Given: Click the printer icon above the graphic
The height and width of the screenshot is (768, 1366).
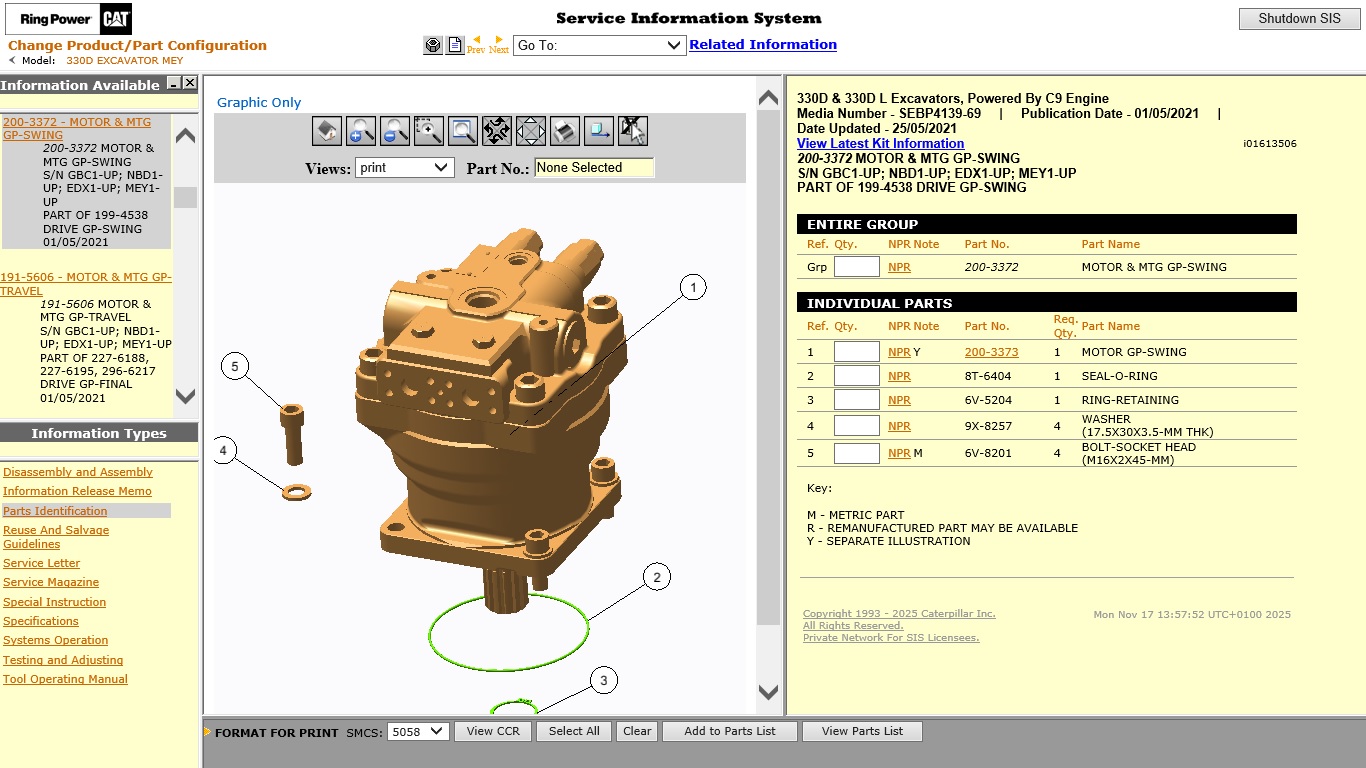Looking at the screenshot, I should pos(565,130).
